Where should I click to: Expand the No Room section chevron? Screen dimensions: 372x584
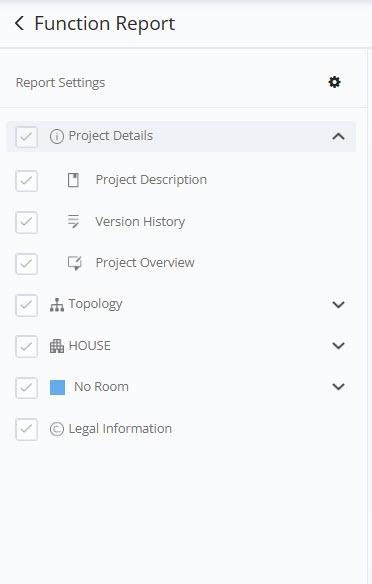338,387
